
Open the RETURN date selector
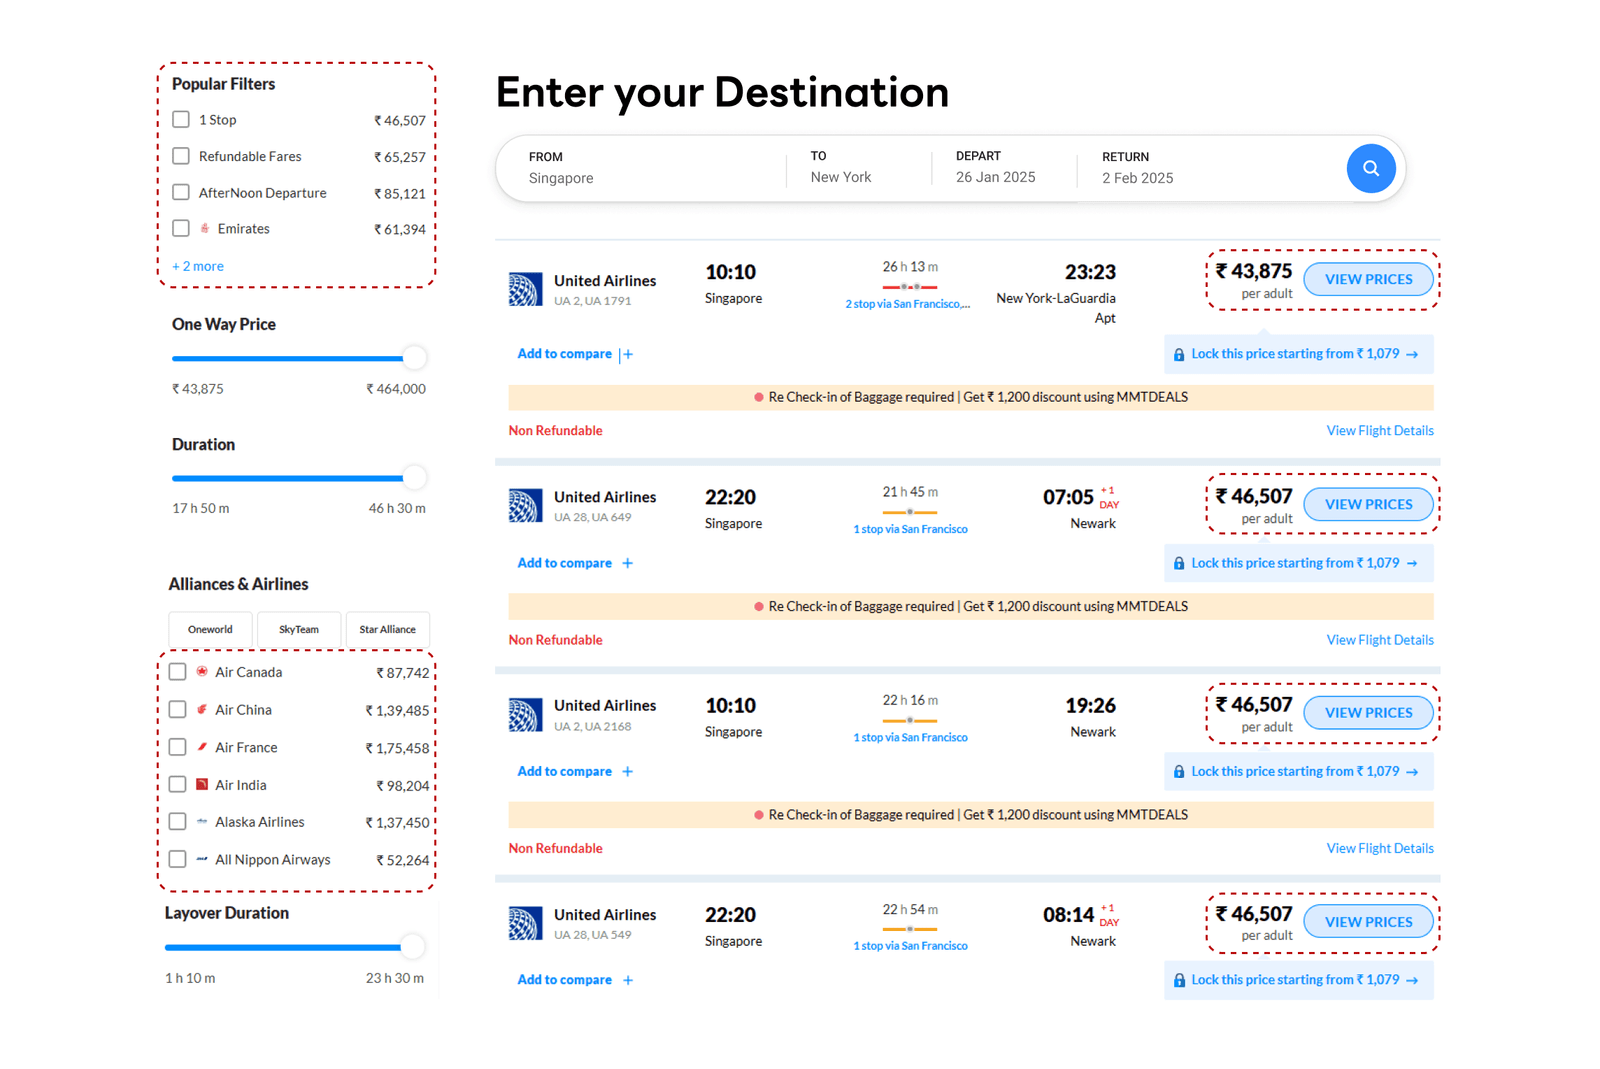[x=1138, y=177]
